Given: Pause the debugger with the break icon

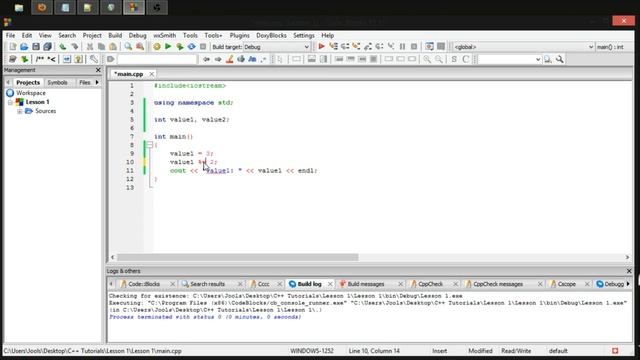Looking at the screenshot, I should click(x=402, y=47).
